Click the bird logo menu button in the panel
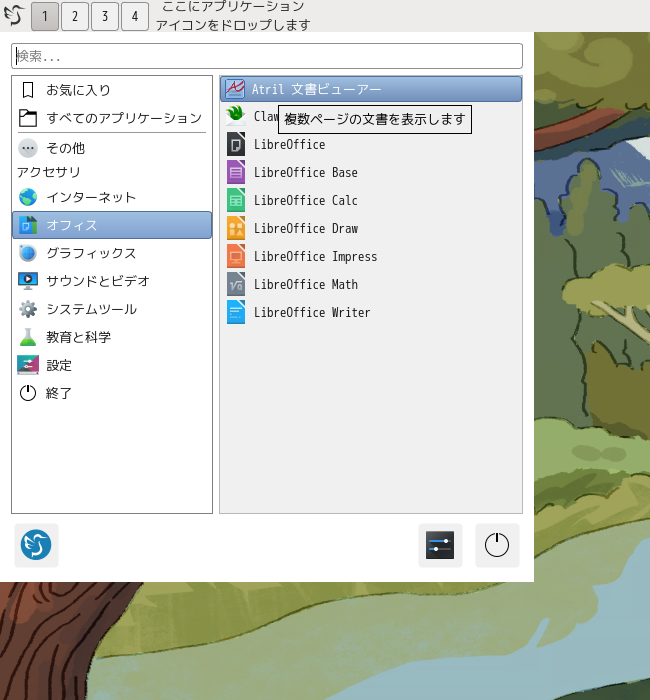The image size is (650, 700). pos(14,16)
